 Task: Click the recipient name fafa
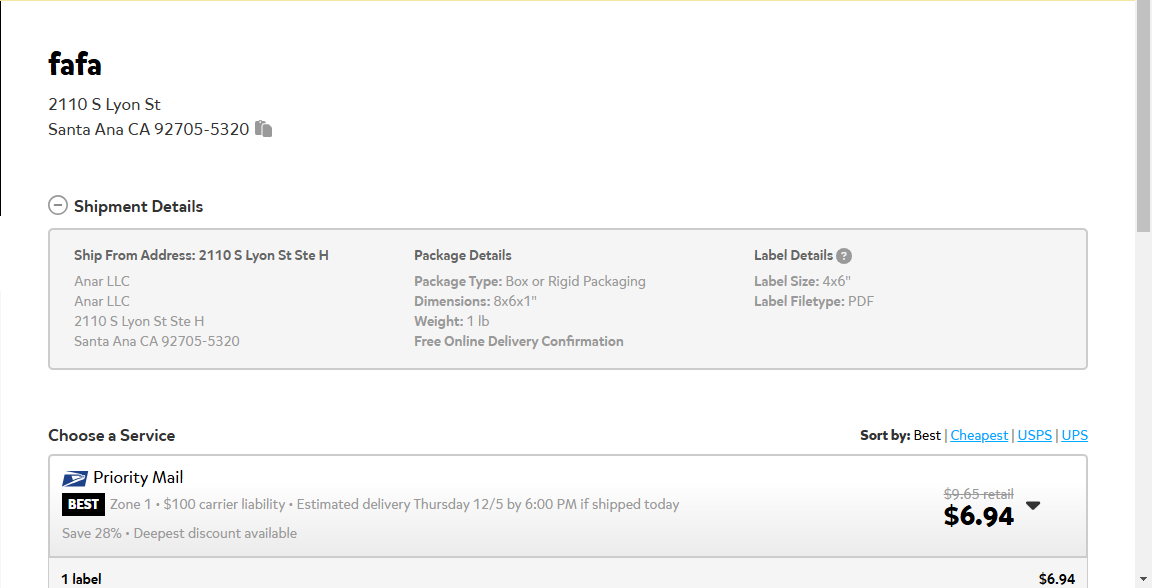click(x=75, y=64)
